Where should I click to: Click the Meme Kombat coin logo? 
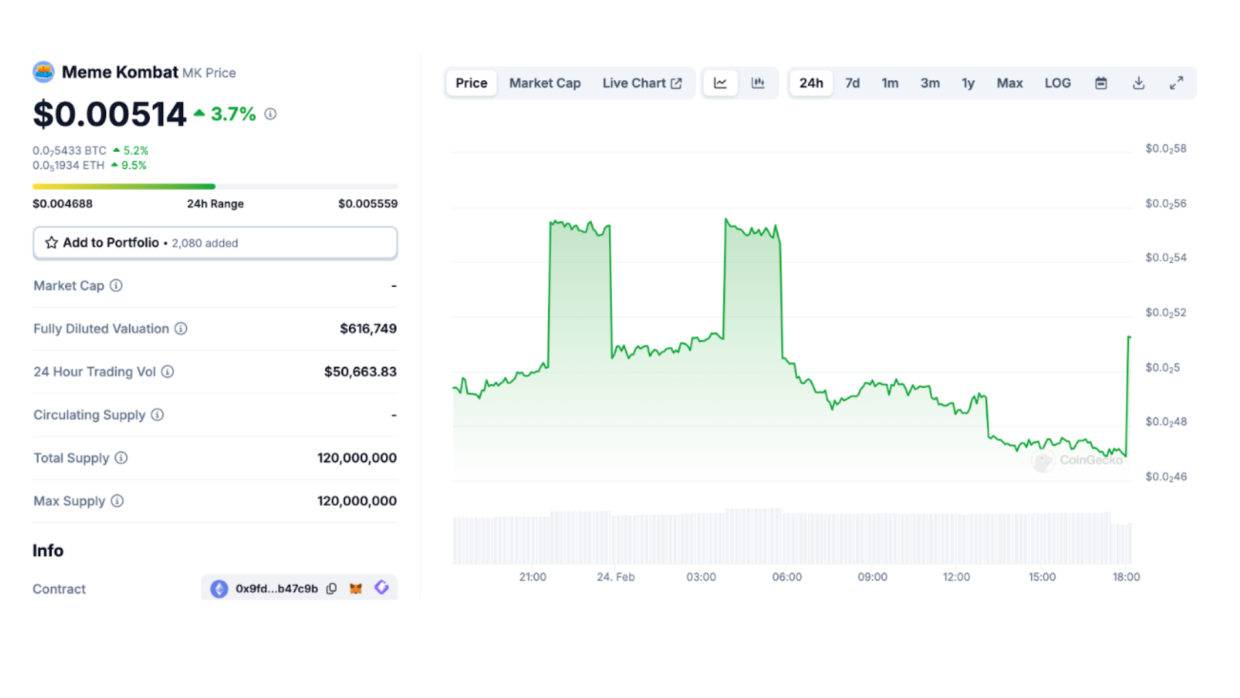pos(44,72)
